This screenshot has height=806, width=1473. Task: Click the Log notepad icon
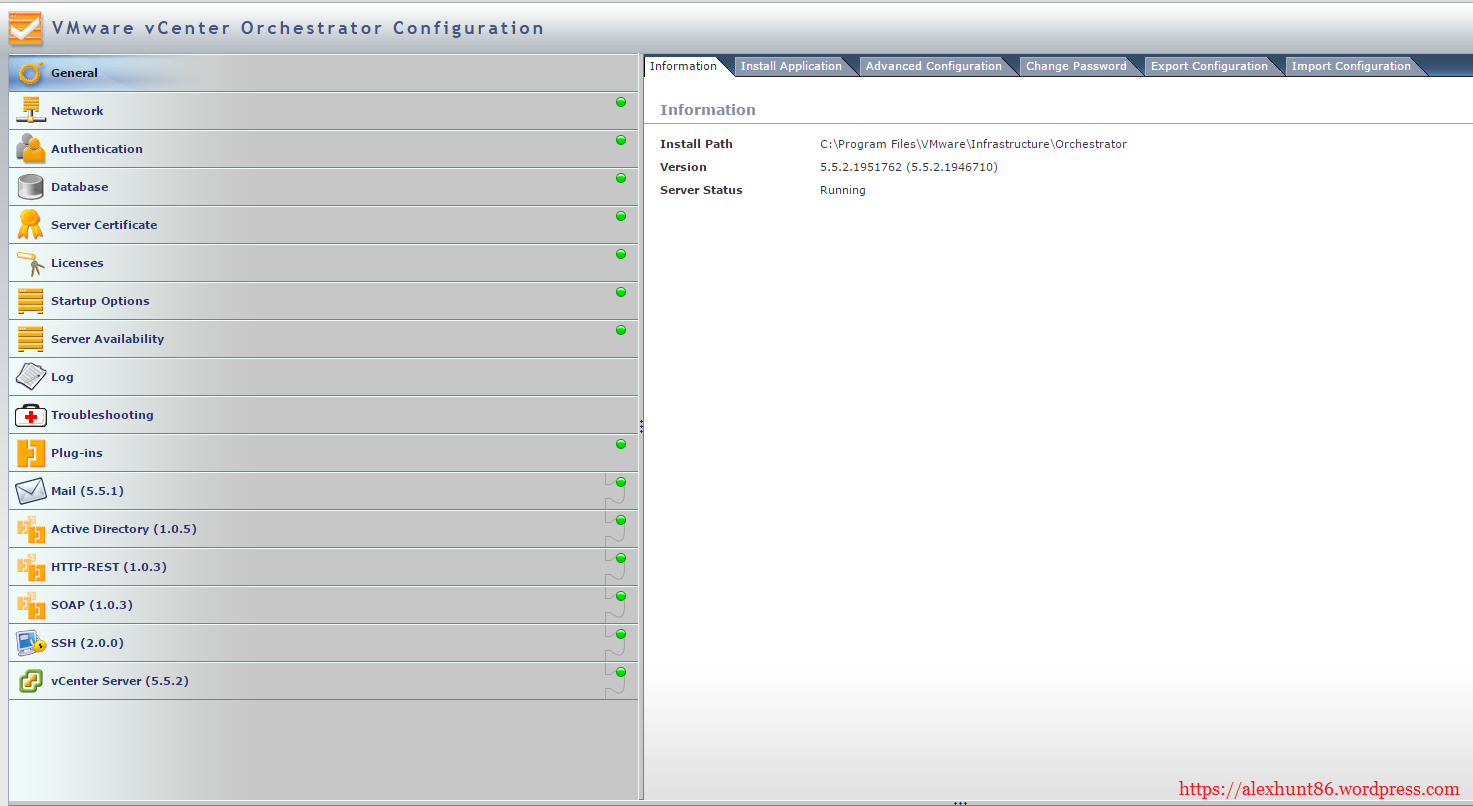tap(31, 377)
